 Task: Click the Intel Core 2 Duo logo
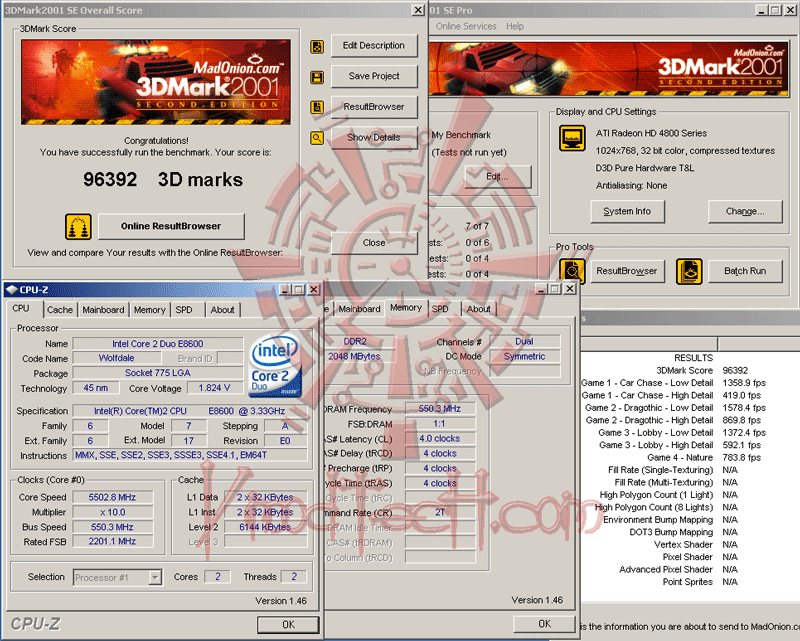(274, 365)
